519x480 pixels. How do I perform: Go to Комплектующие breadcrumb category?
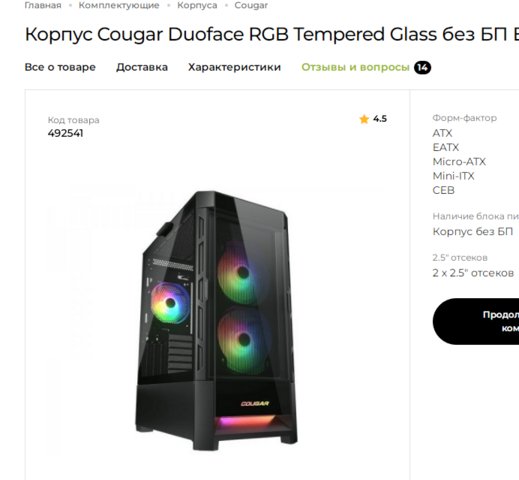coord(119,5)
